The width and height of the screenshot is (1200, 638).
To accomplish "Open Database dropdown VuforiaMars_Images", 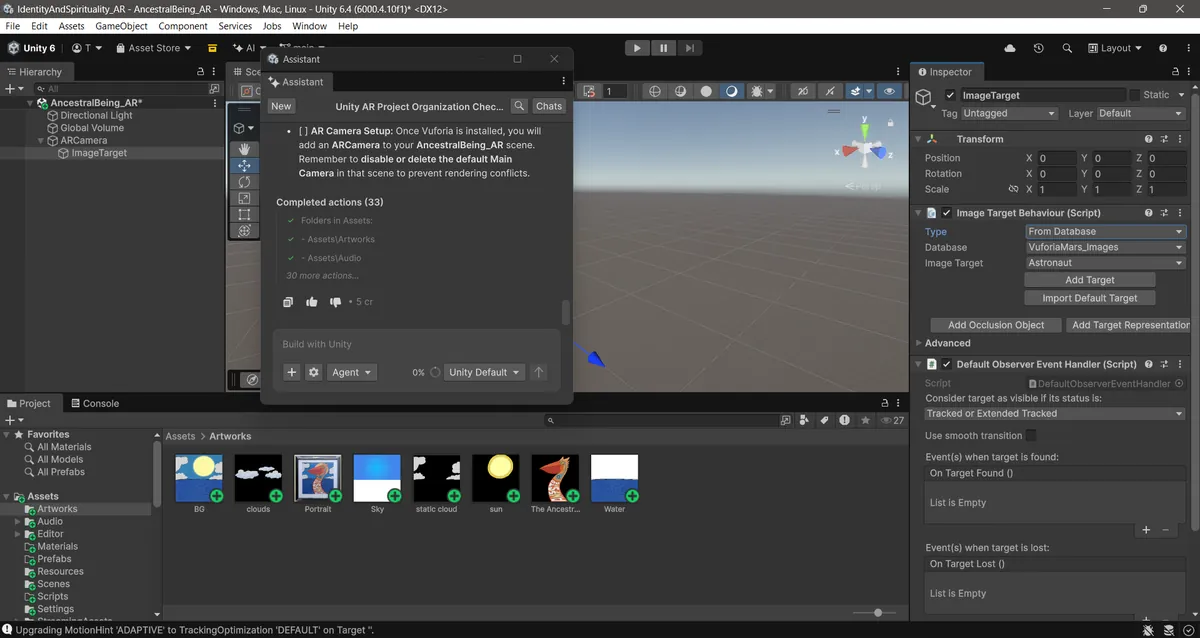I will click(1105, 247).
